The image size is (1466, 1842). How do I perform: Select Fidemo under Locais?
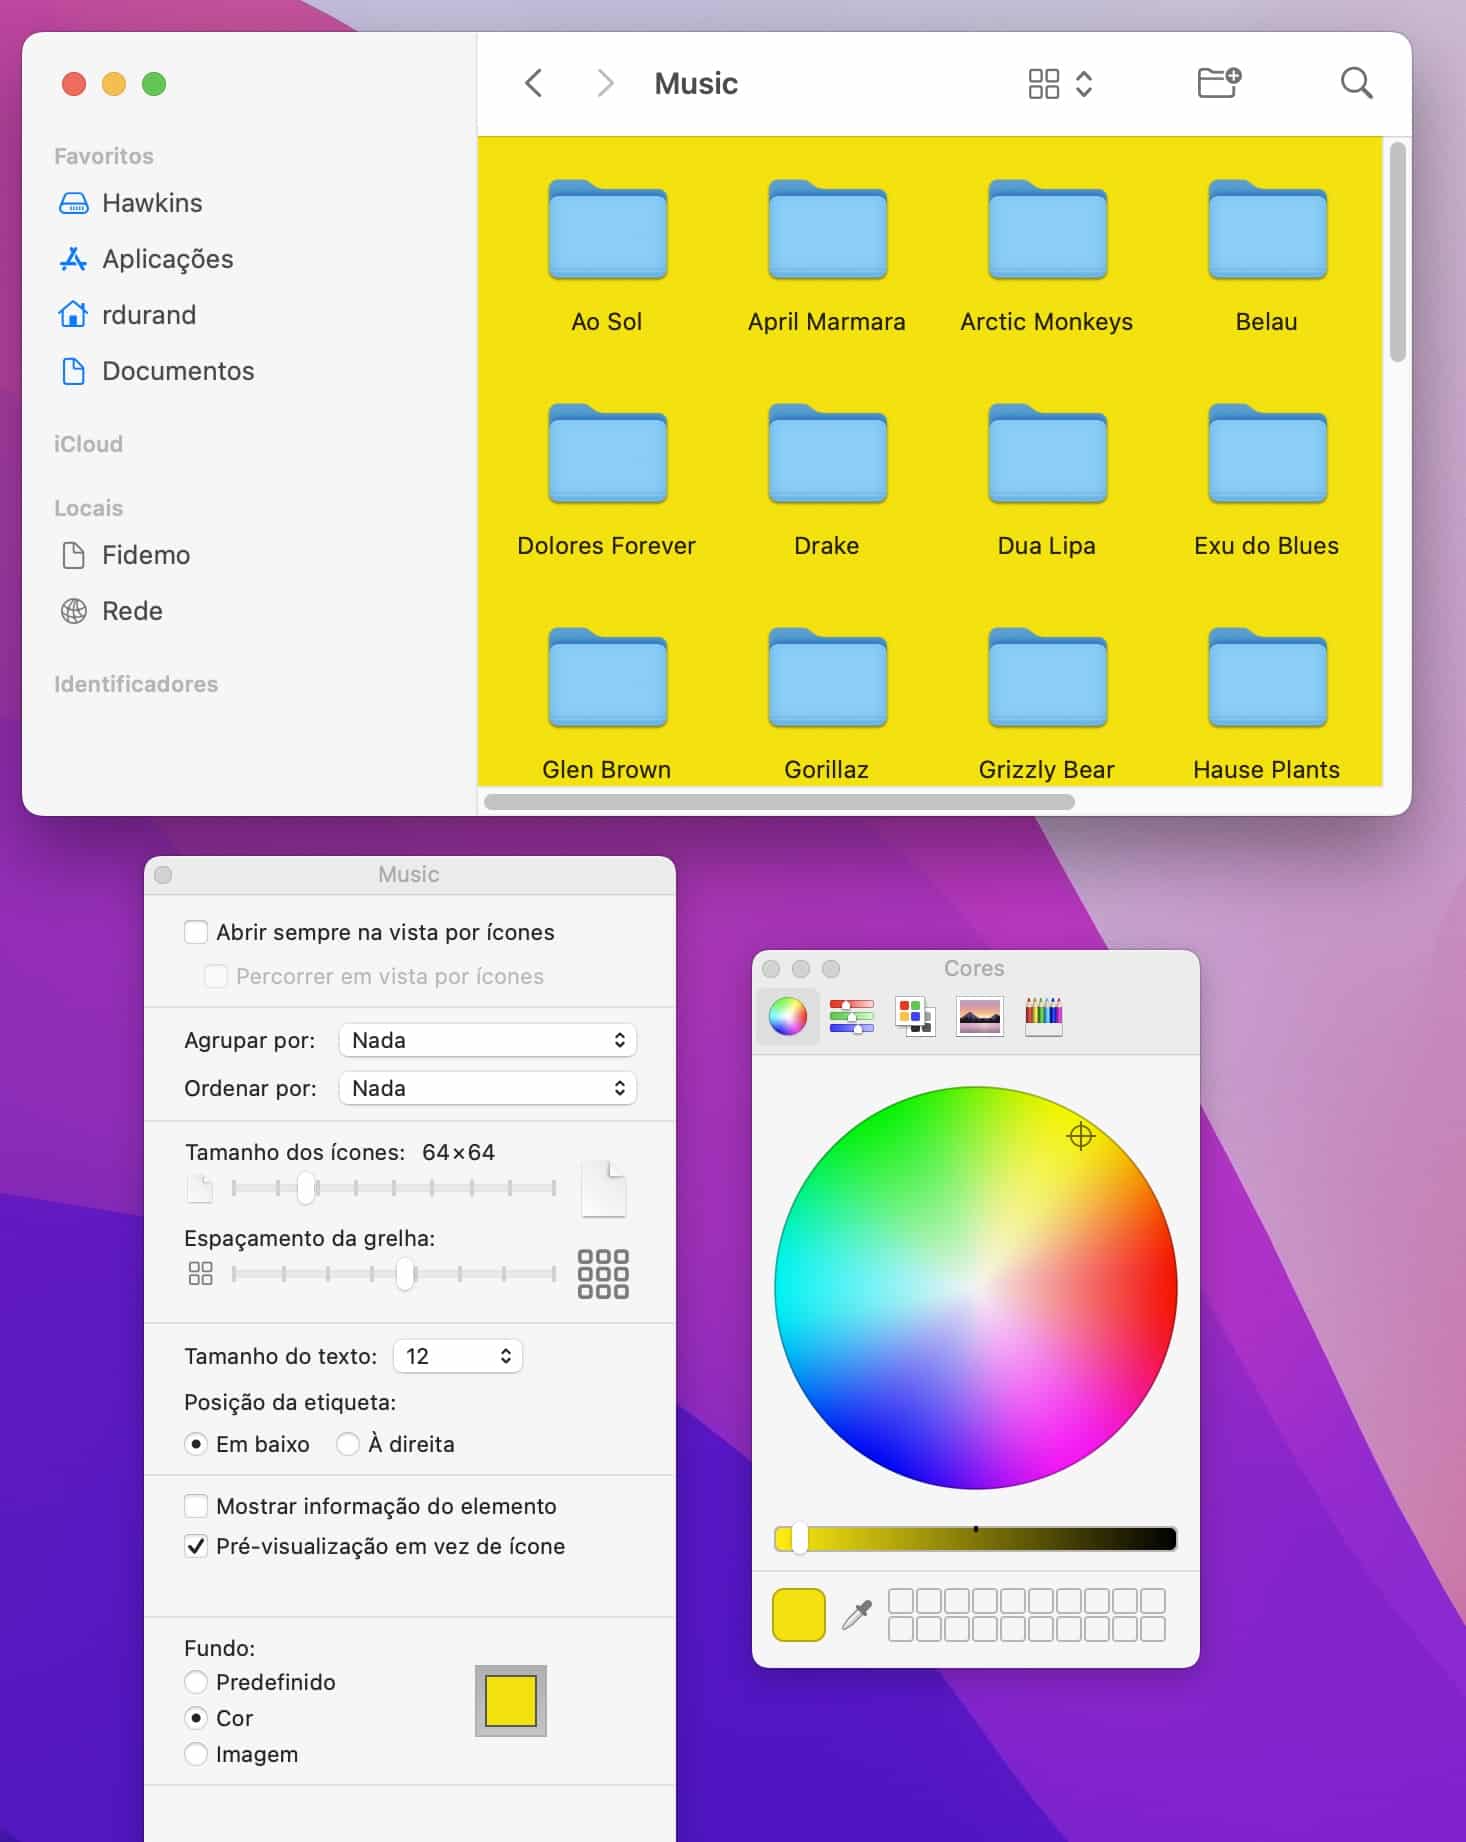point(125,555)
